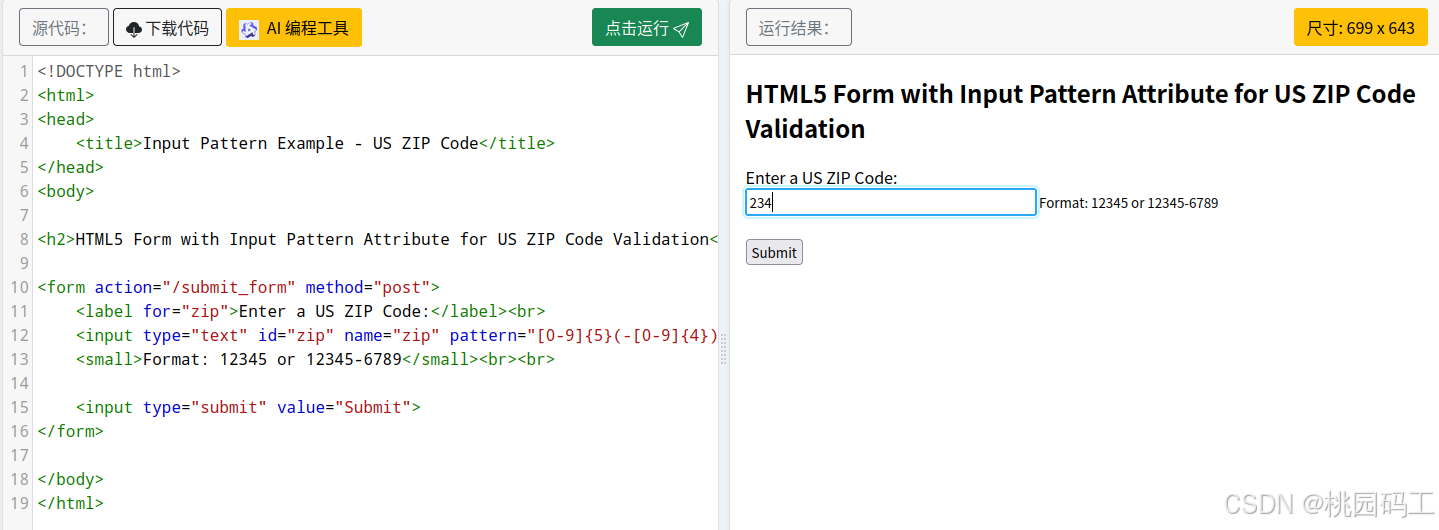Click line number 19 in the gutter
The width and height of the screenshot is (1439, 530).
coord(19,503)
